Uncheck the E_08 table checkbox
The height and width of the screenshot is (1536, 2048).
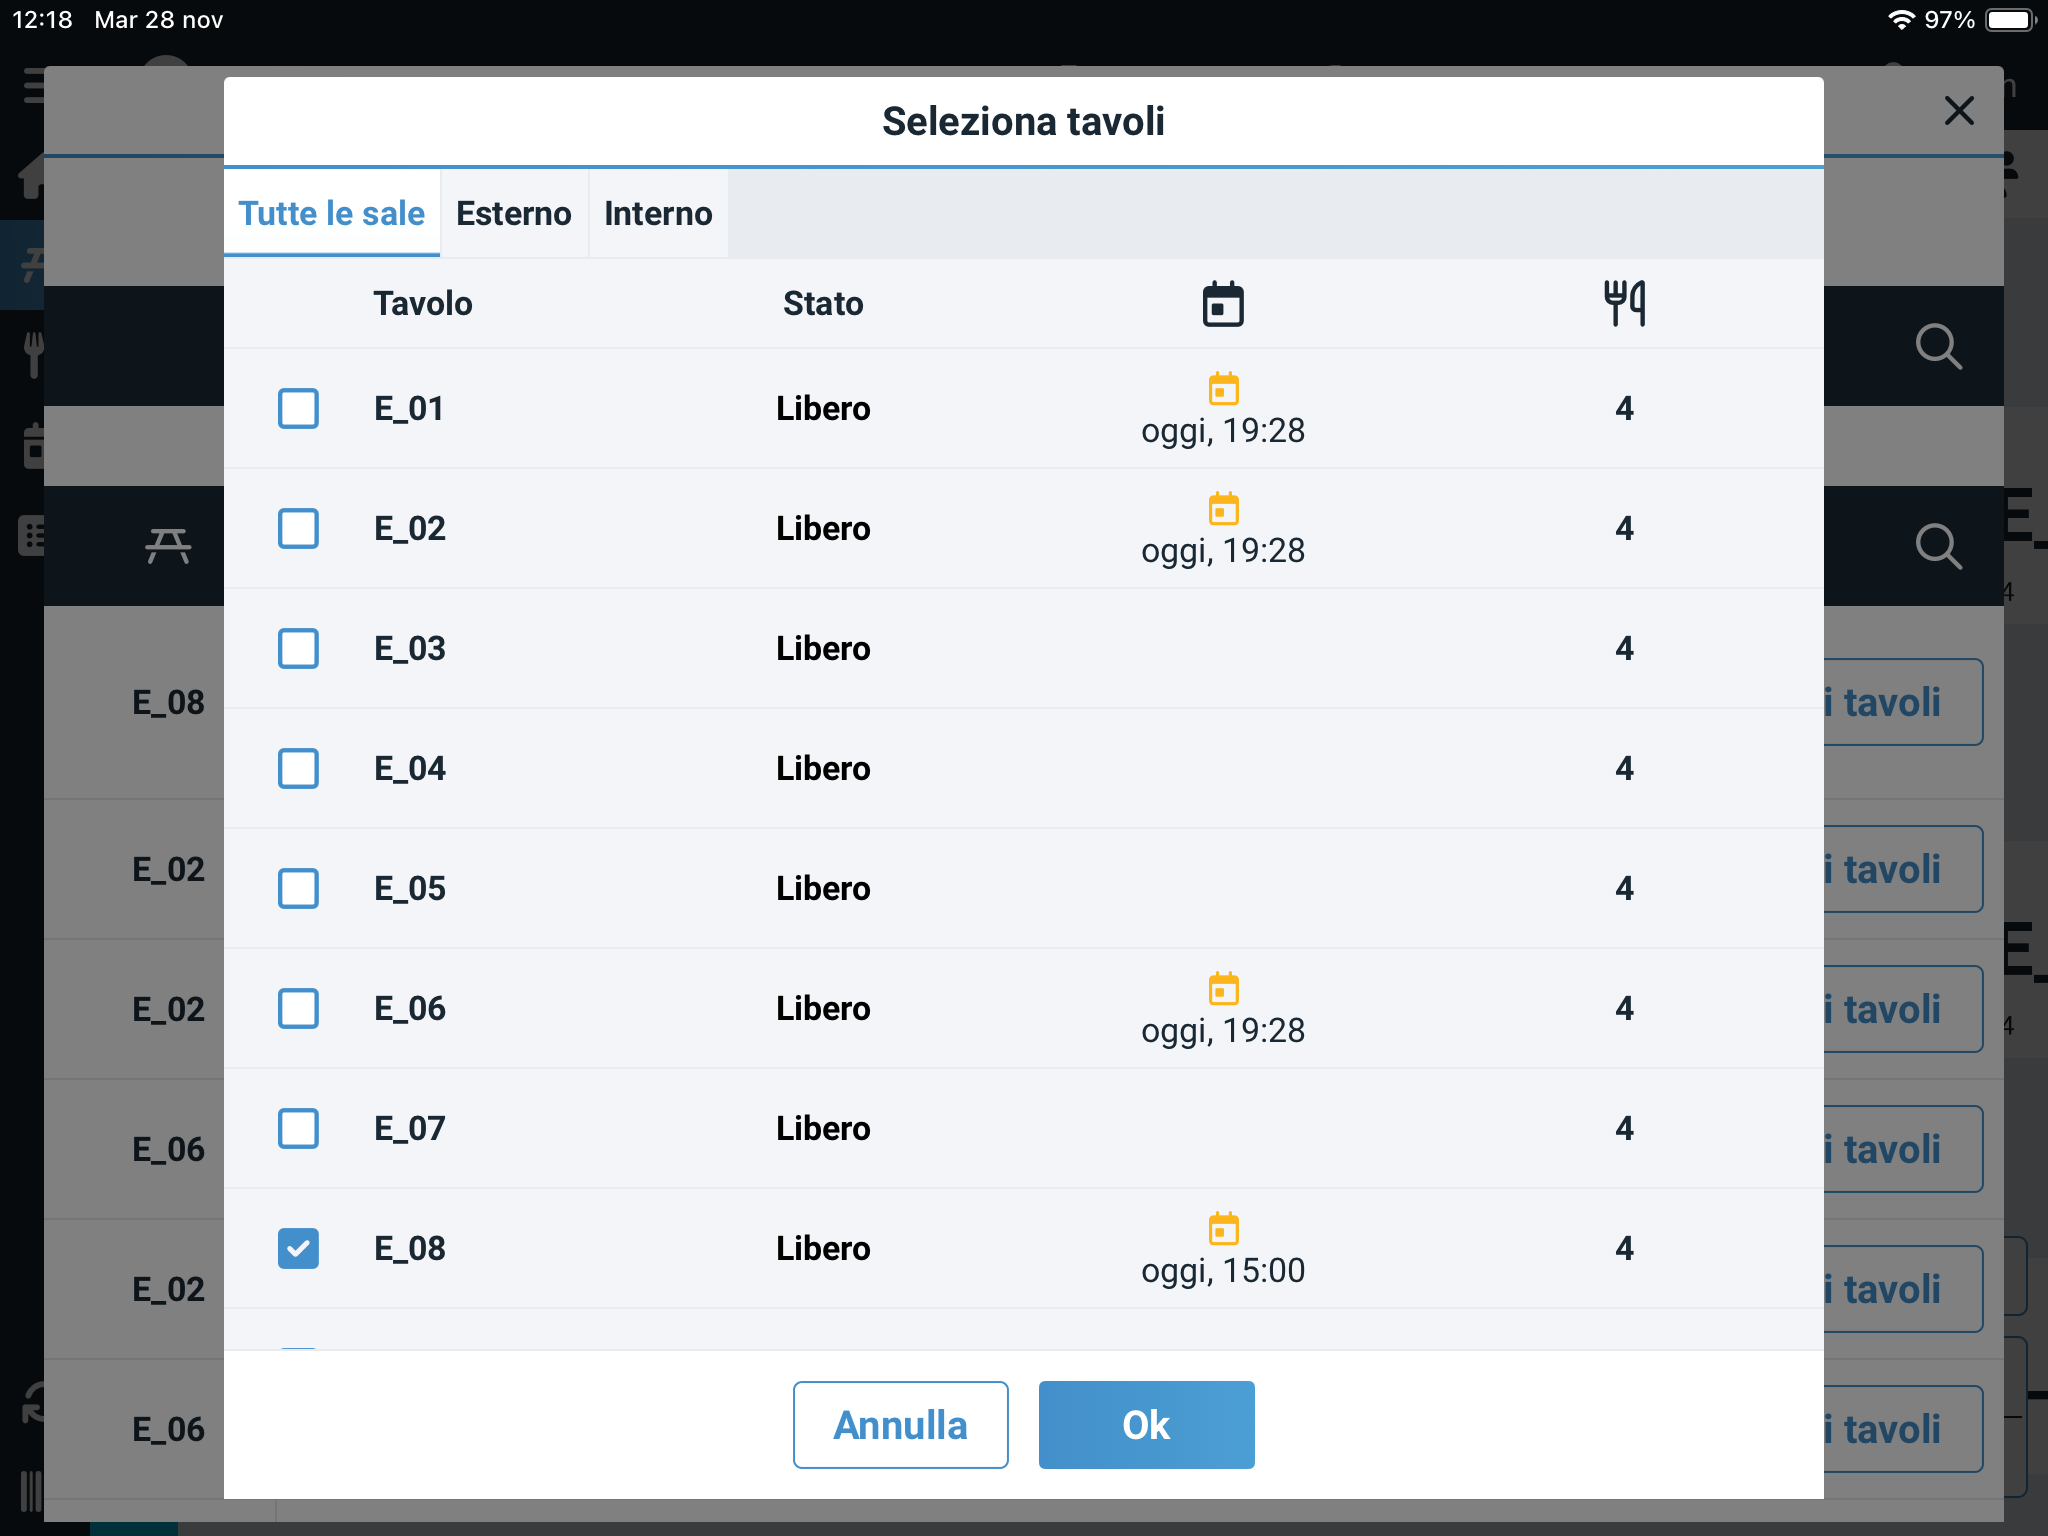[298, 1248]
